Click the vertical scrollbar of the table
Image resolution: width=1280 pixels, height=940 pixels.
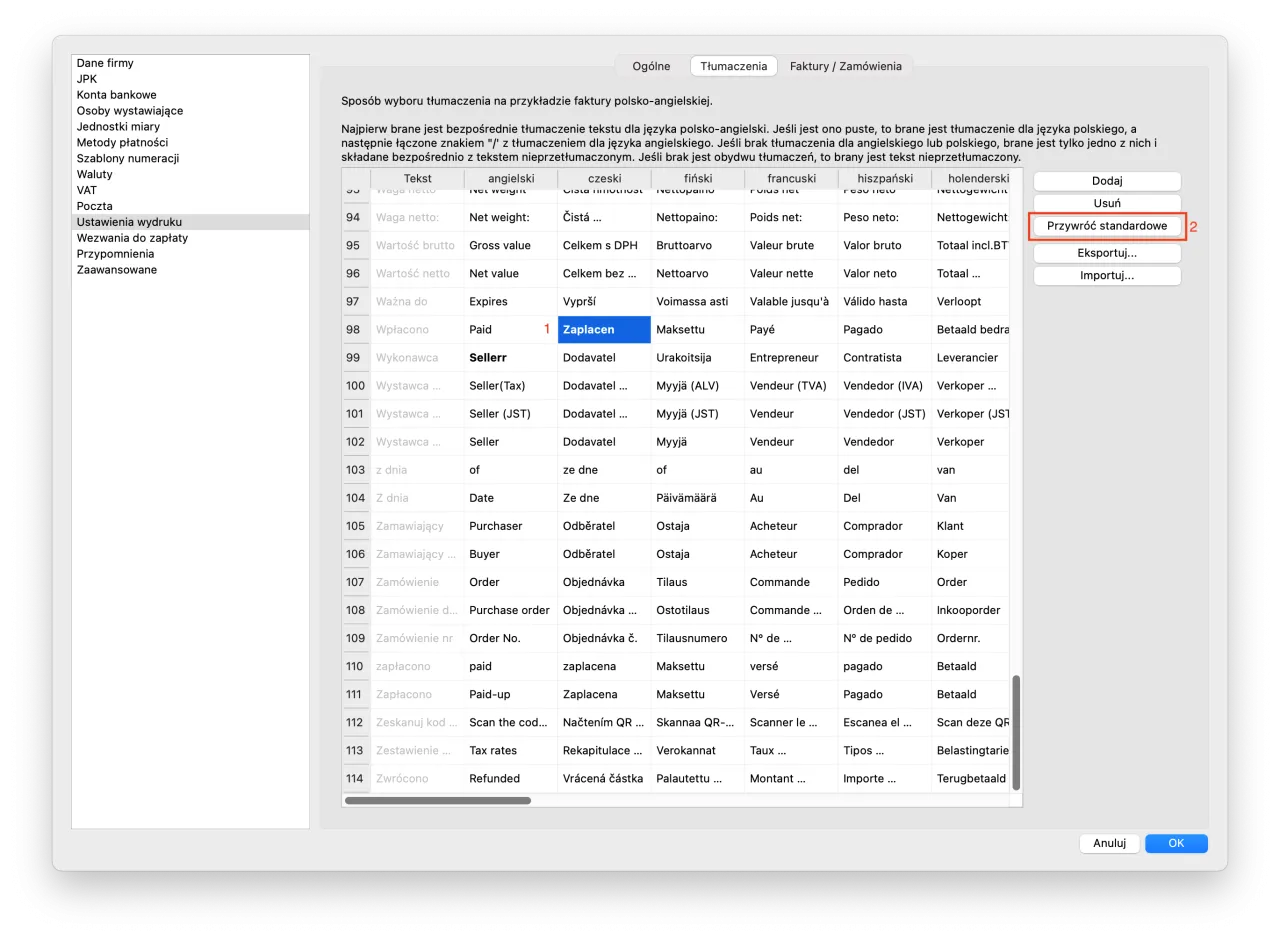point(1016,732)
